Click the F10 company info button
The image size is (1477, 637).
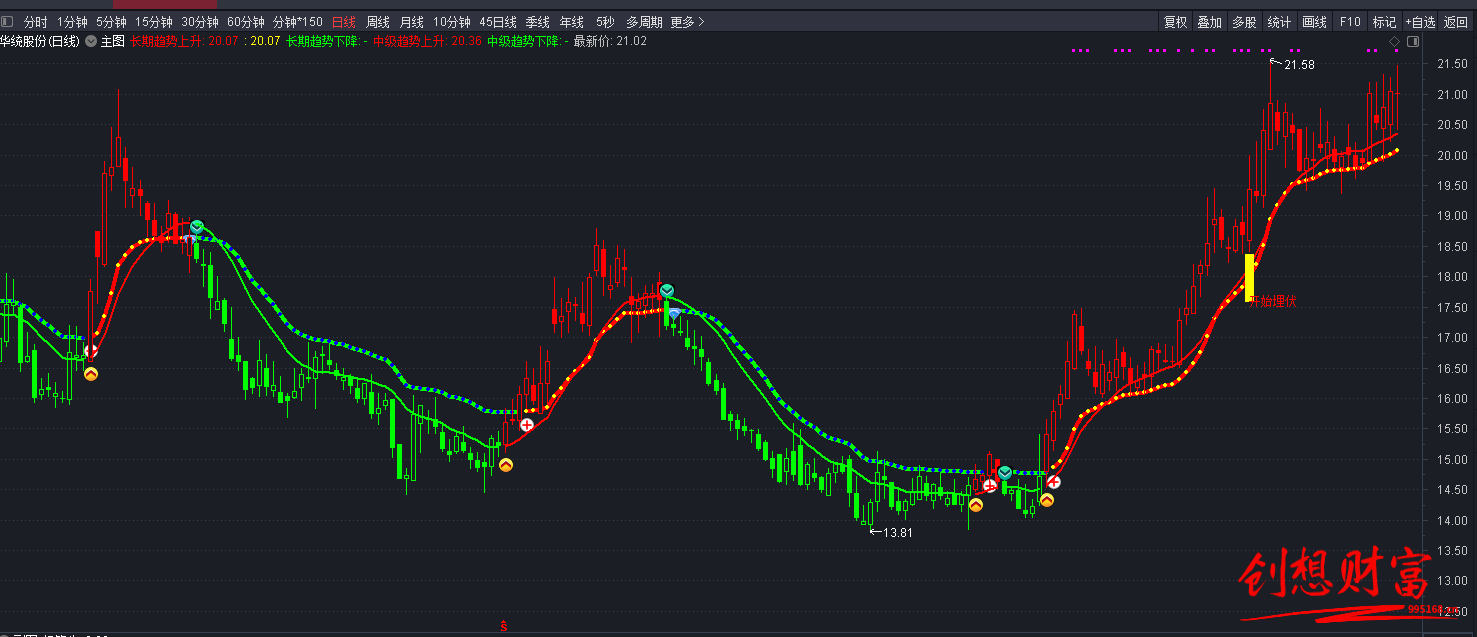pyautogui.click(x=1350, y=22)
